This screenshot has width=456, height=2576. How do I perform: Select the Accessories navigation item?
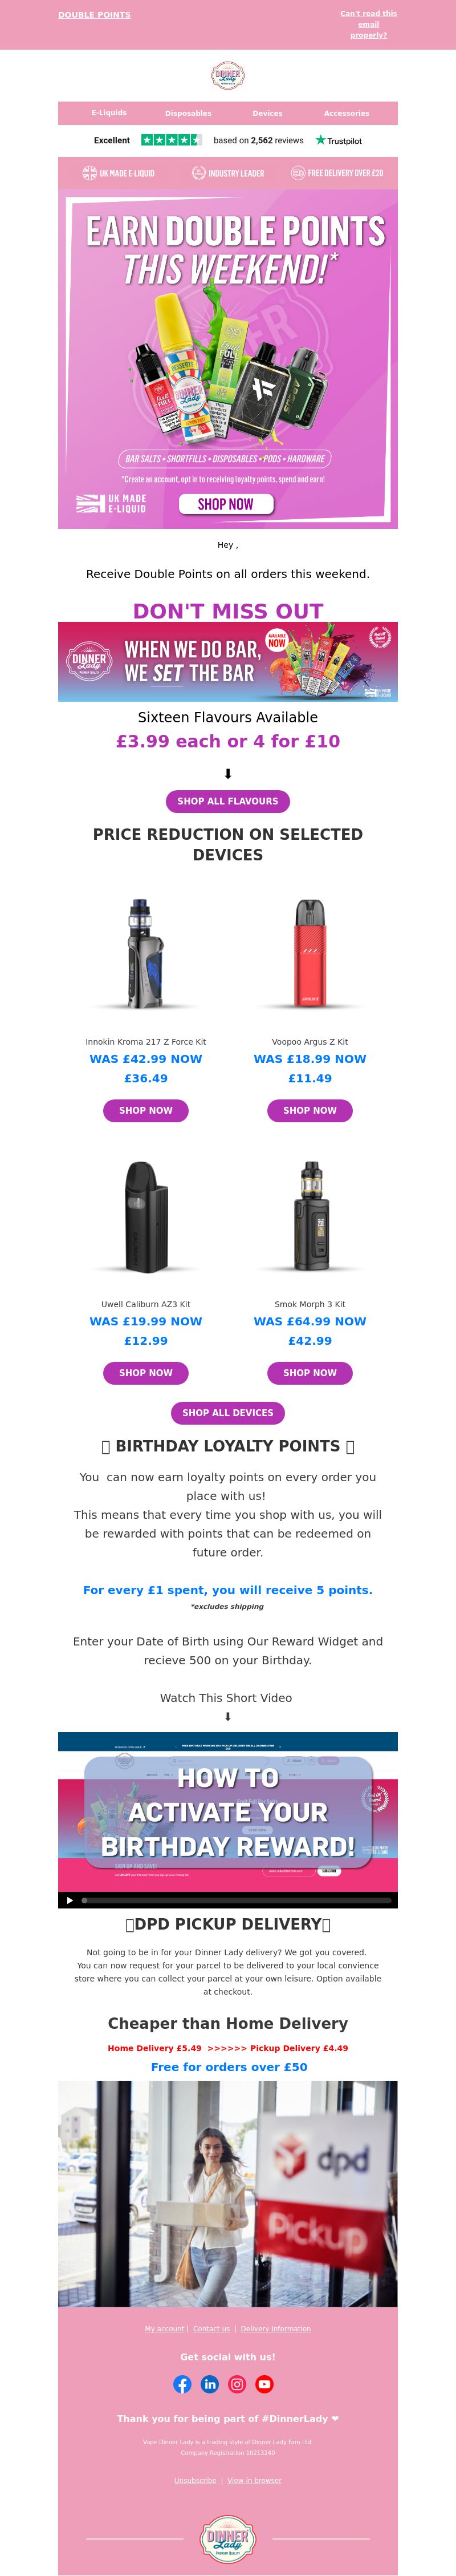click(346, 113)
